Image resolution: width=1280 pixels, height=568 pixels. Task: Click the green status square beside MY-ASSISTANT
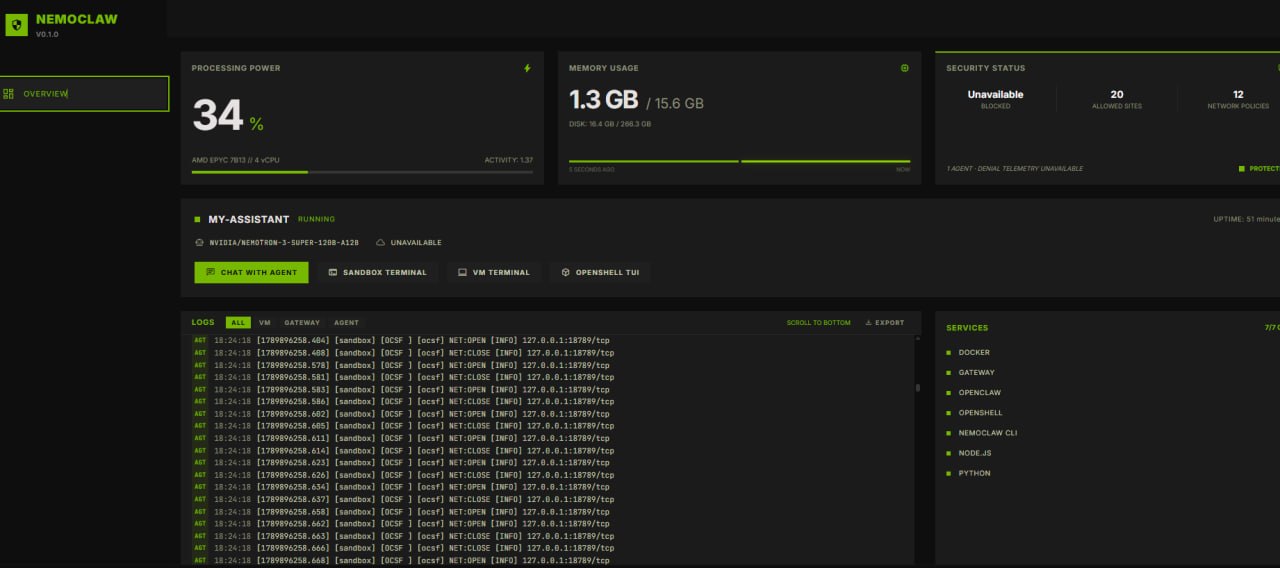click(197, 219)
